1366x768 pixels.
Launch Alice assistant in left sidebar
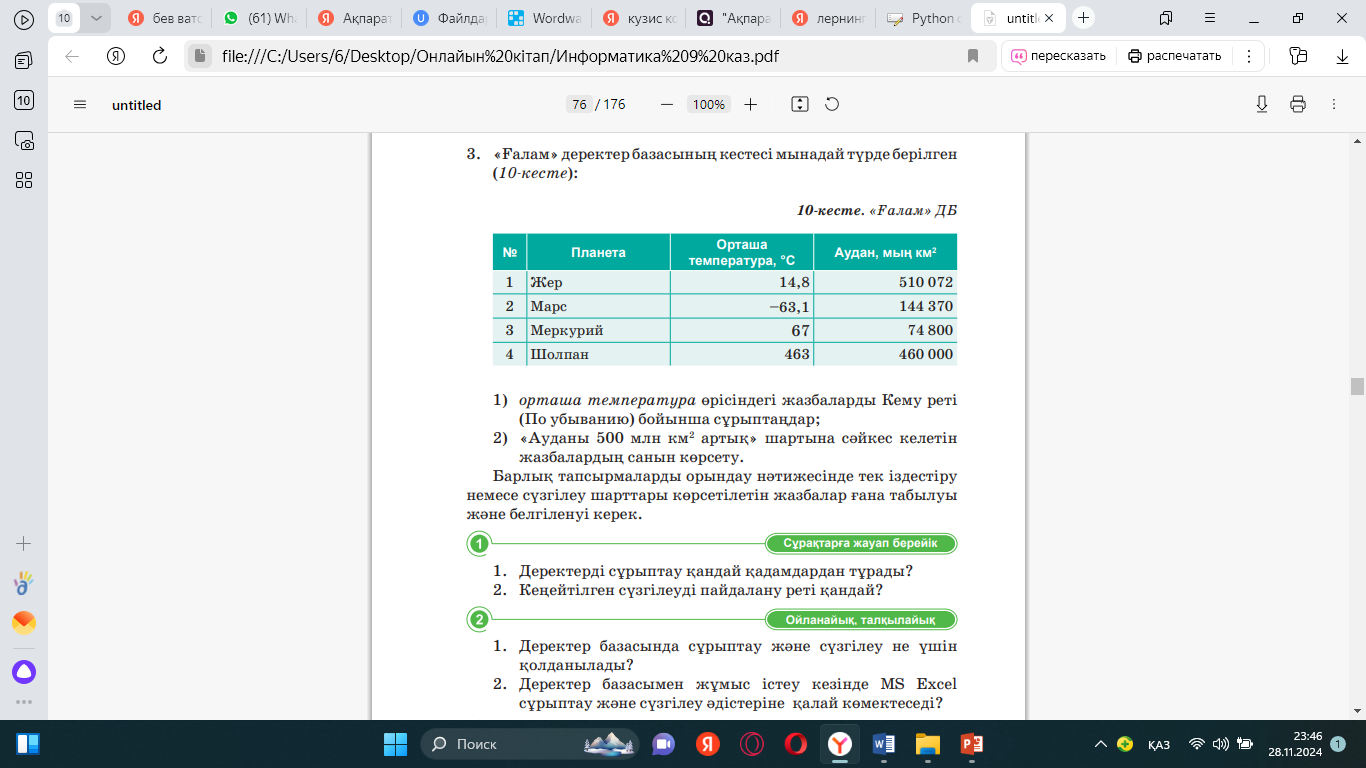[x=24, y=672]
